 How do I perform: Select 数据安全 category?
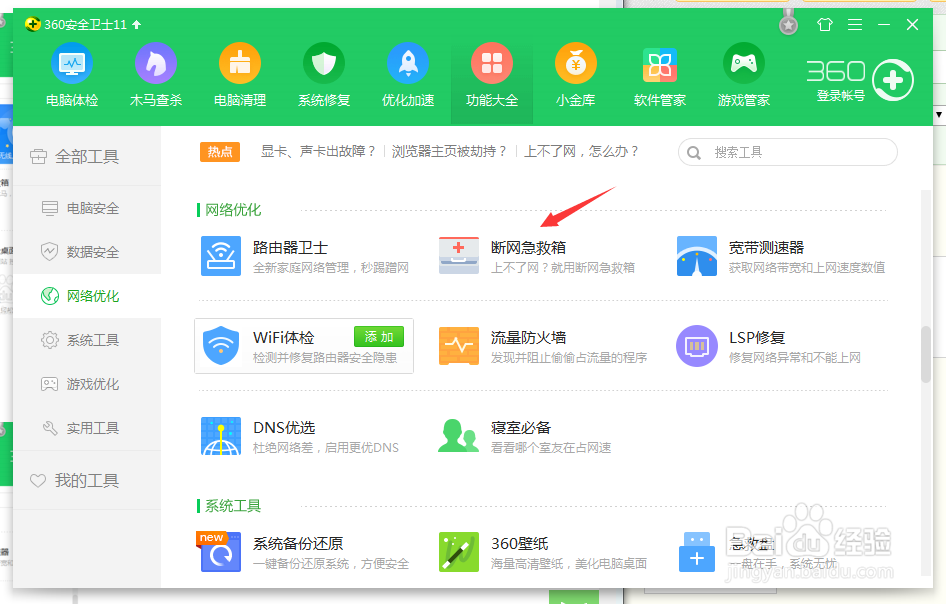tap(87, 252)
